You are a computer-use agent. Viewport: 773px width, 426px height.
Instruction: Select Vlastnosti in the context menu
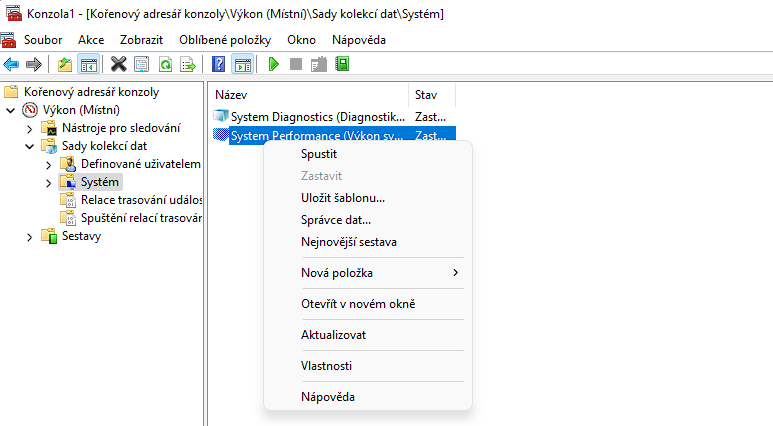click(326, 366)
